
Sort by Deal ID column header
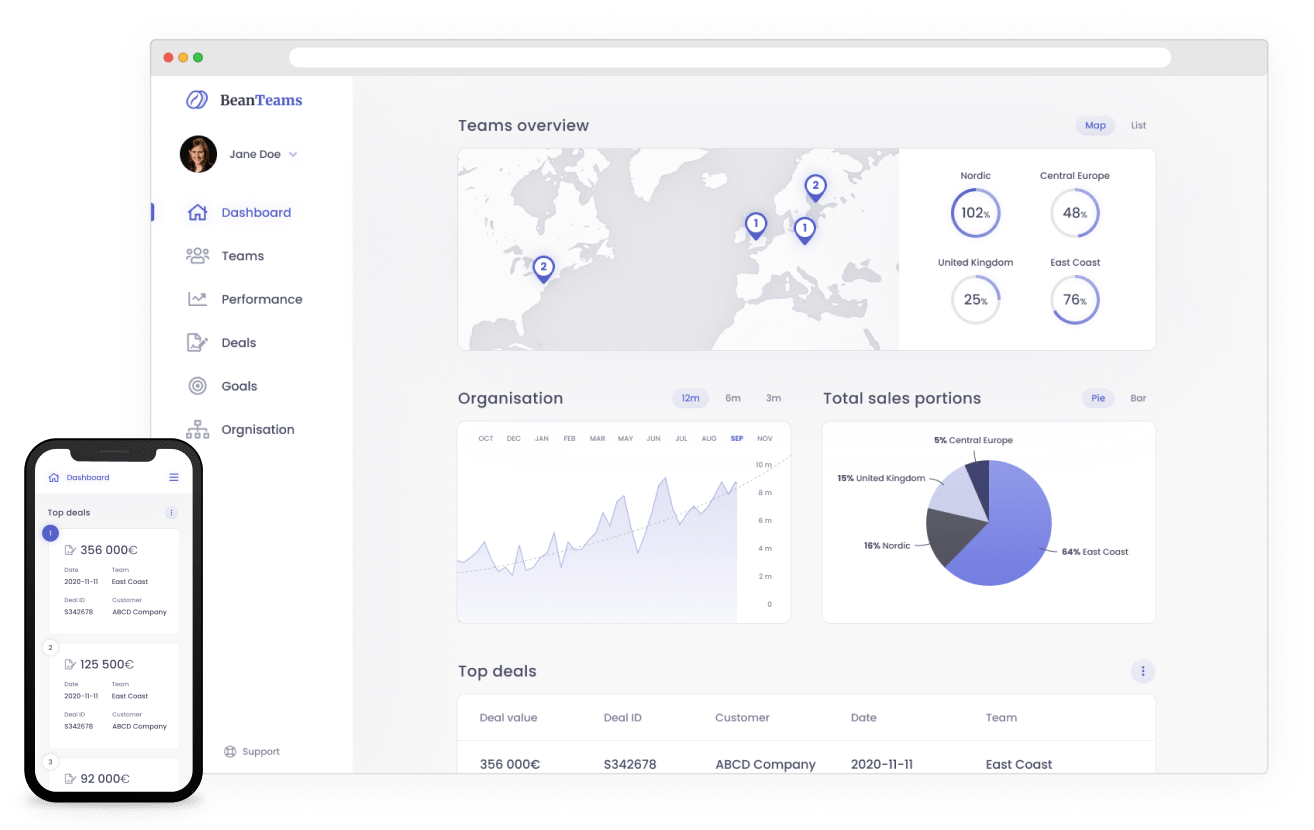click(623, 717)
